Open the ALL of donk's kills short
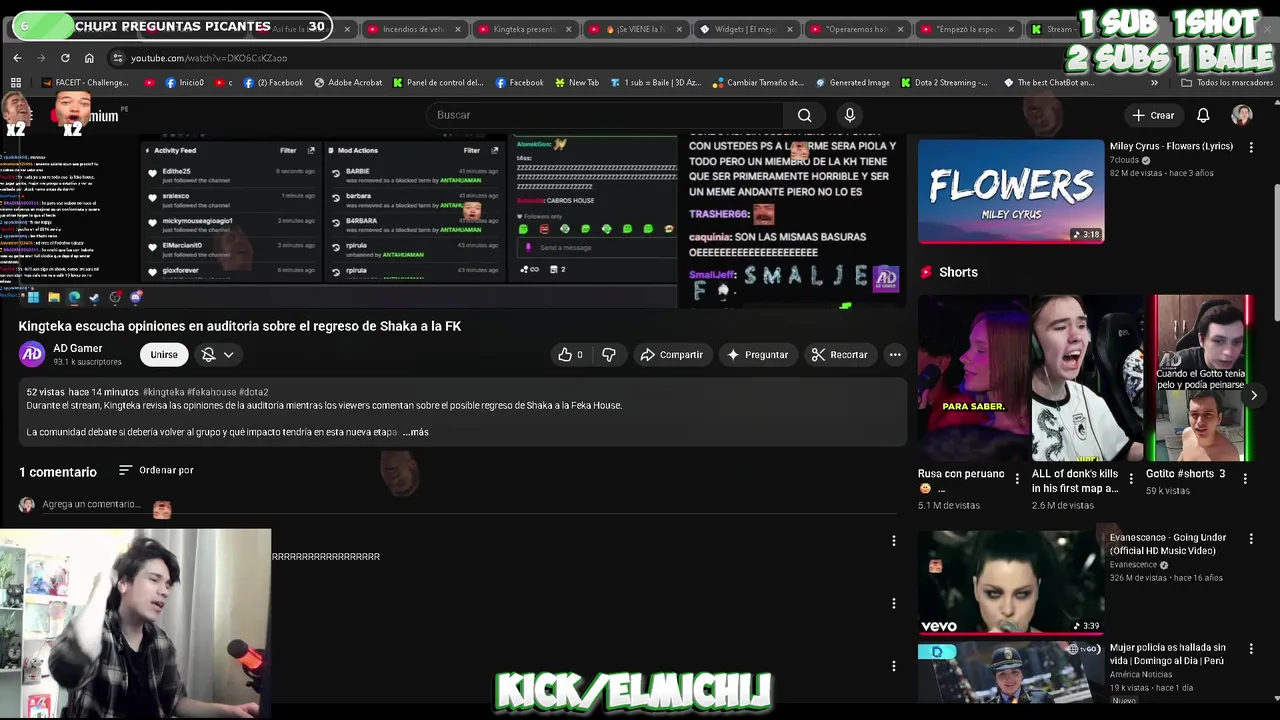 [1087, 378]
